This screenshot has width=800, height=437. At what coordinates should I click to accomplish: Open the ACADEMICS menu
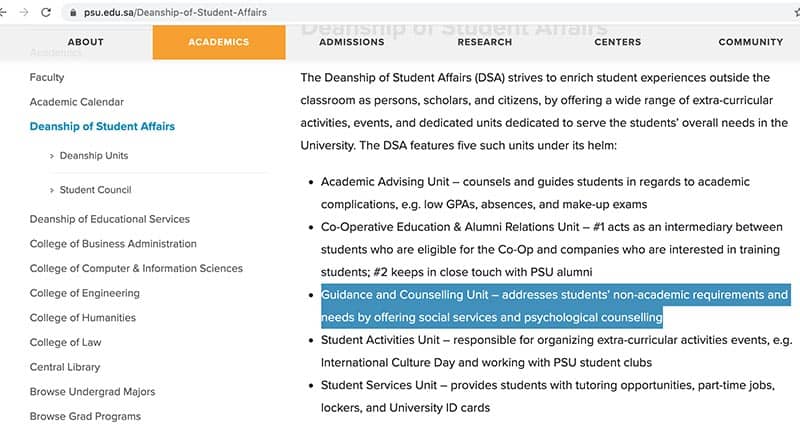click(219, 42)
